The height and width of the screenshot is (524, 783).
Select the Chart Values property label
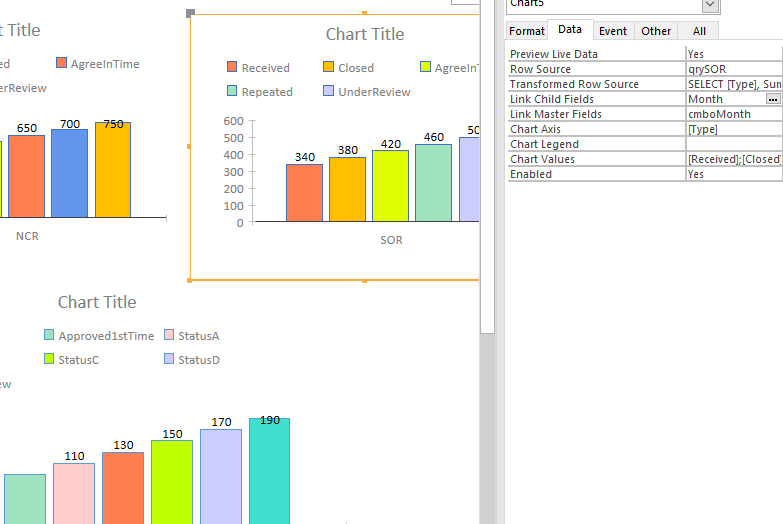point(542,159)
